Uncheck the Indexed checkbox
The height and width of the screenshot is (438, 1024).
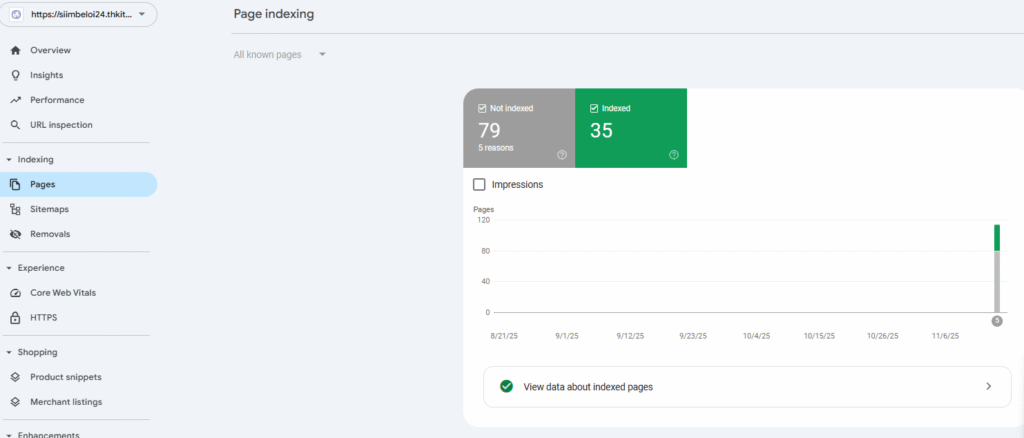594,108
